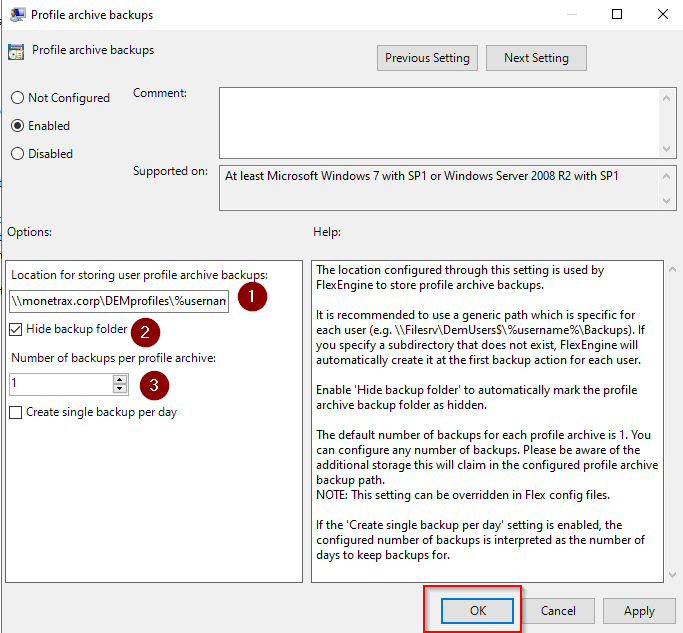Viewport: 683px width, 633px height.
Task: Click the red circle marker numbered 3
Action: tap(153, 384)
